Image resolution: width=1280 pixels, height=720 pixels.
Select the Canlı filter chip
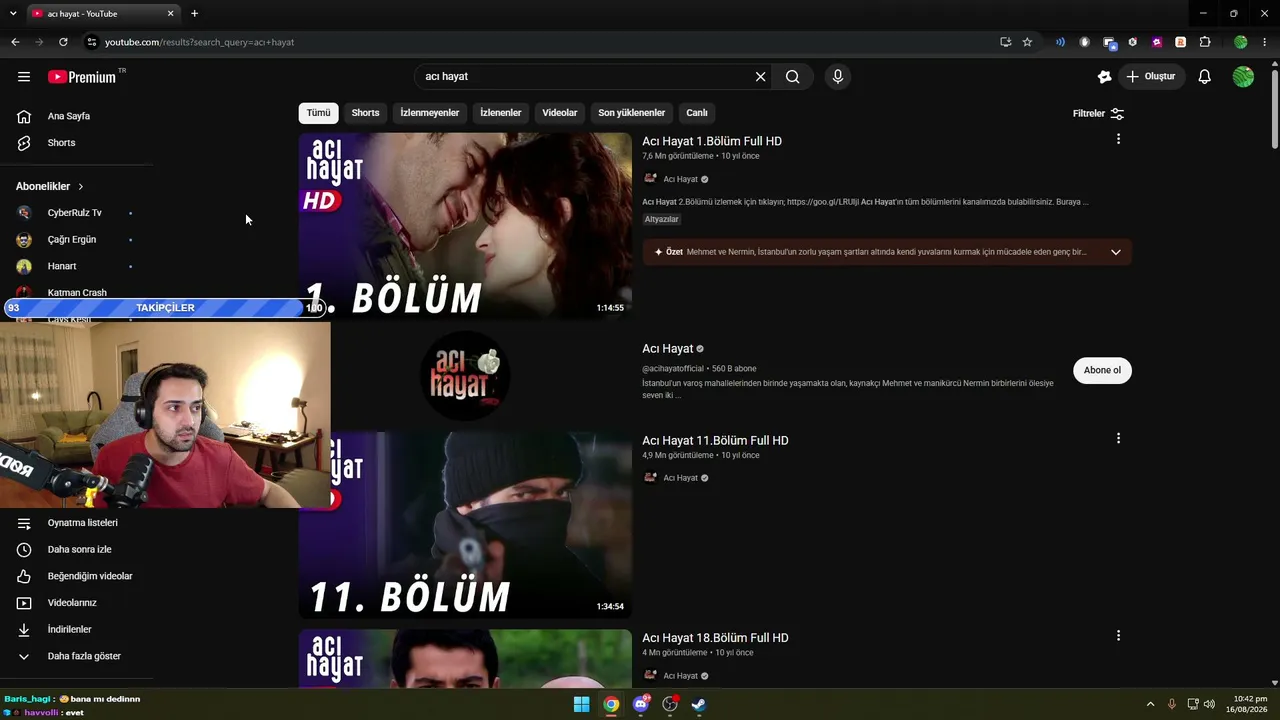(x=697, y=113)
